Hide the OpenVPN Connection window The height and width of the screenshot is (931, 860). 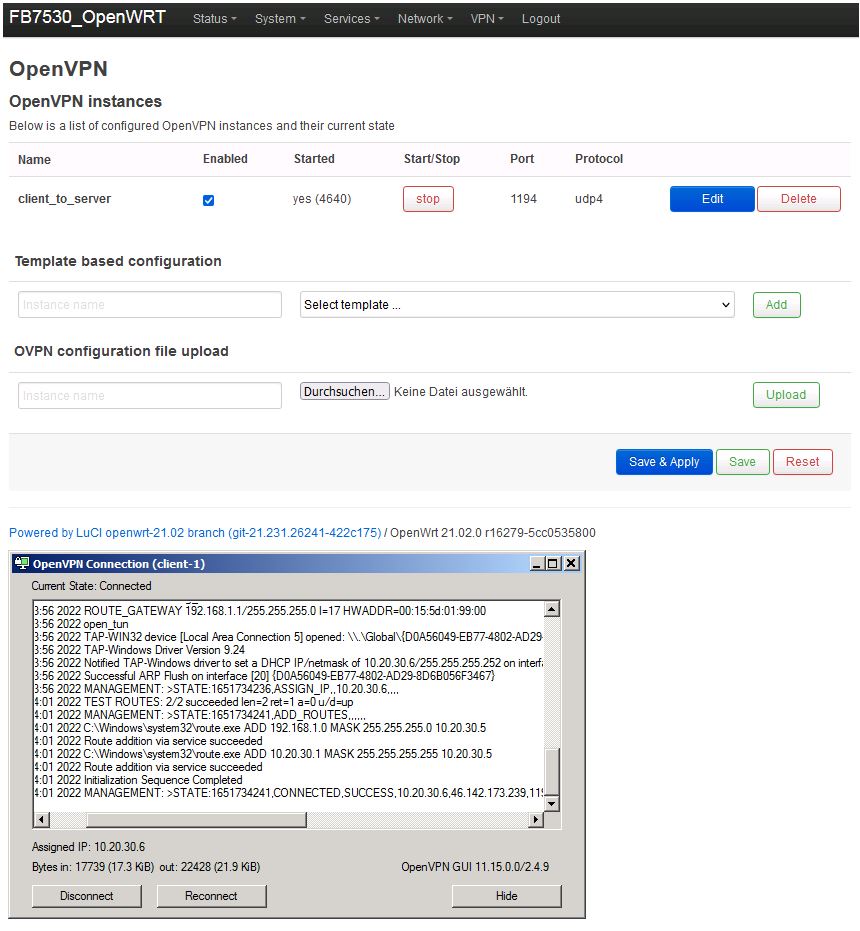[507, 896]
